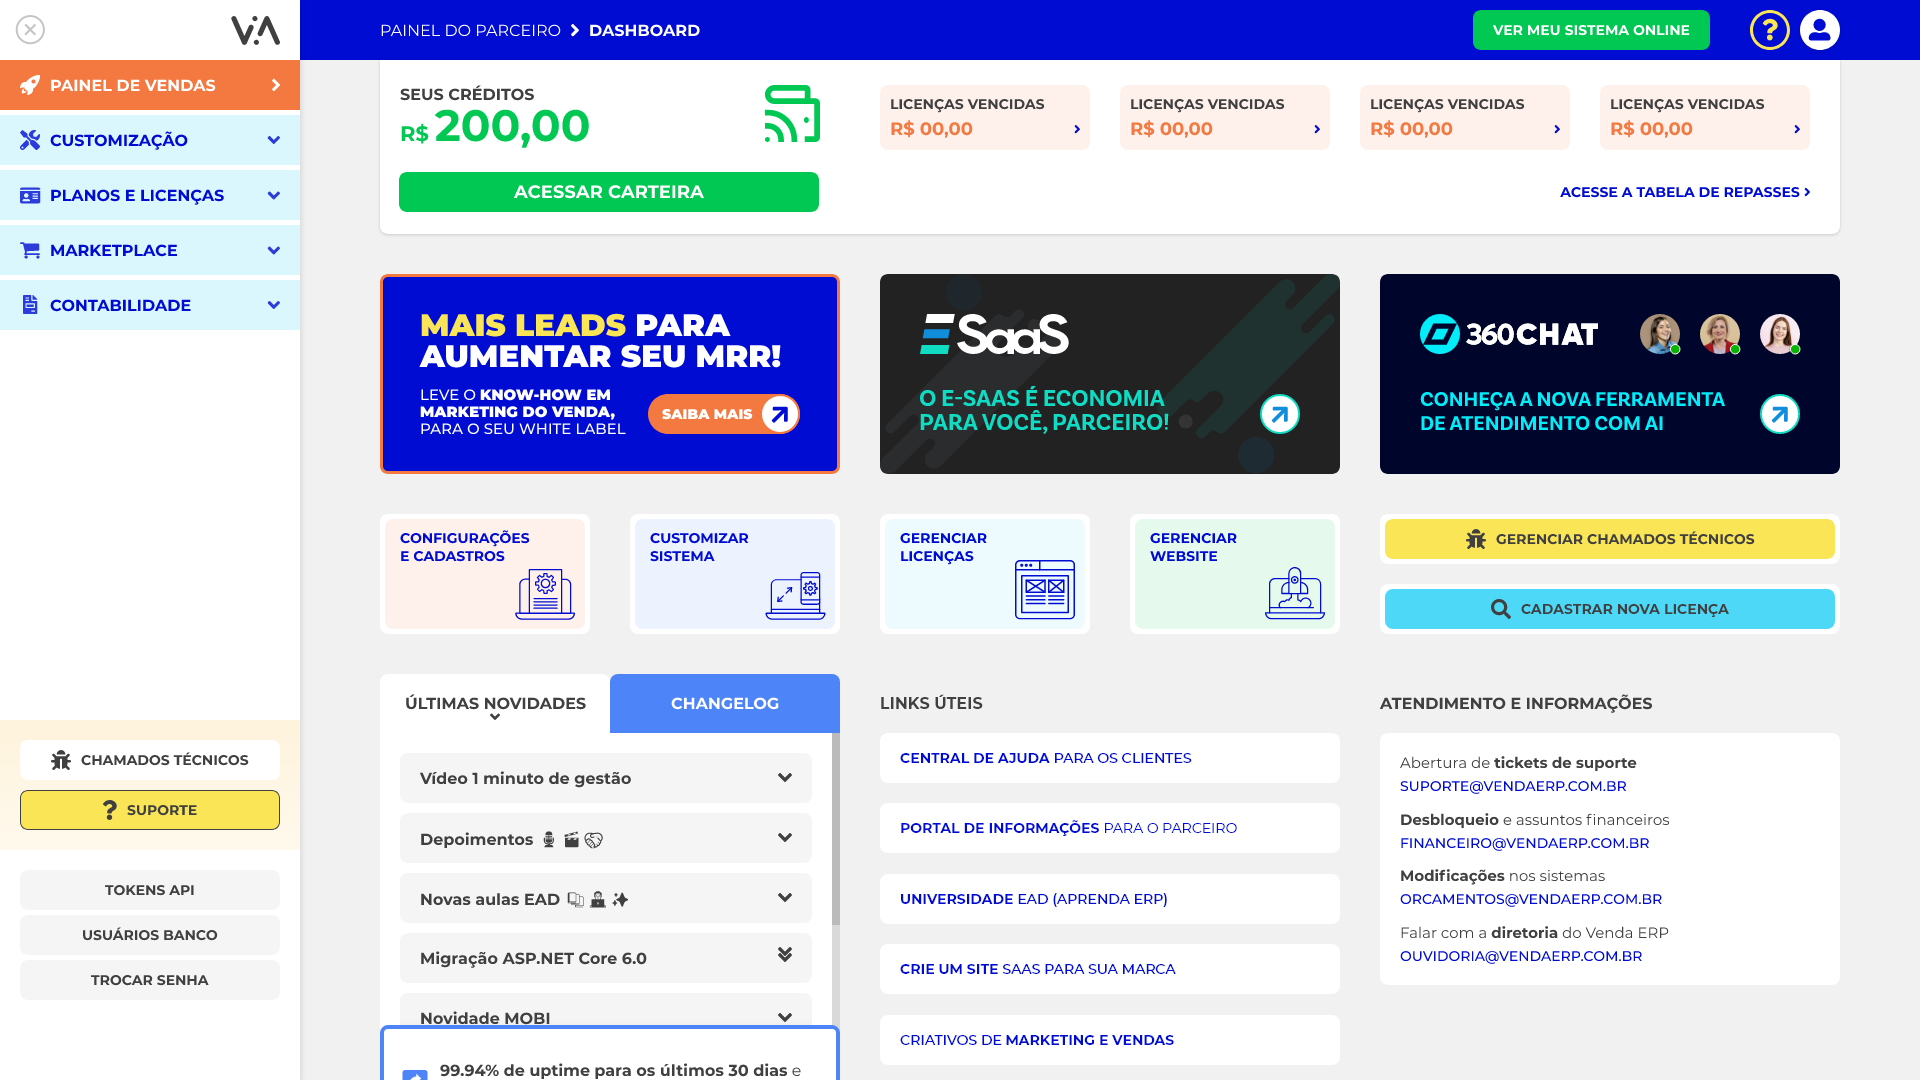Click the first Licenças Vencidas card
Viewport: 1920px width, 1080px height.
click(985, 117)
